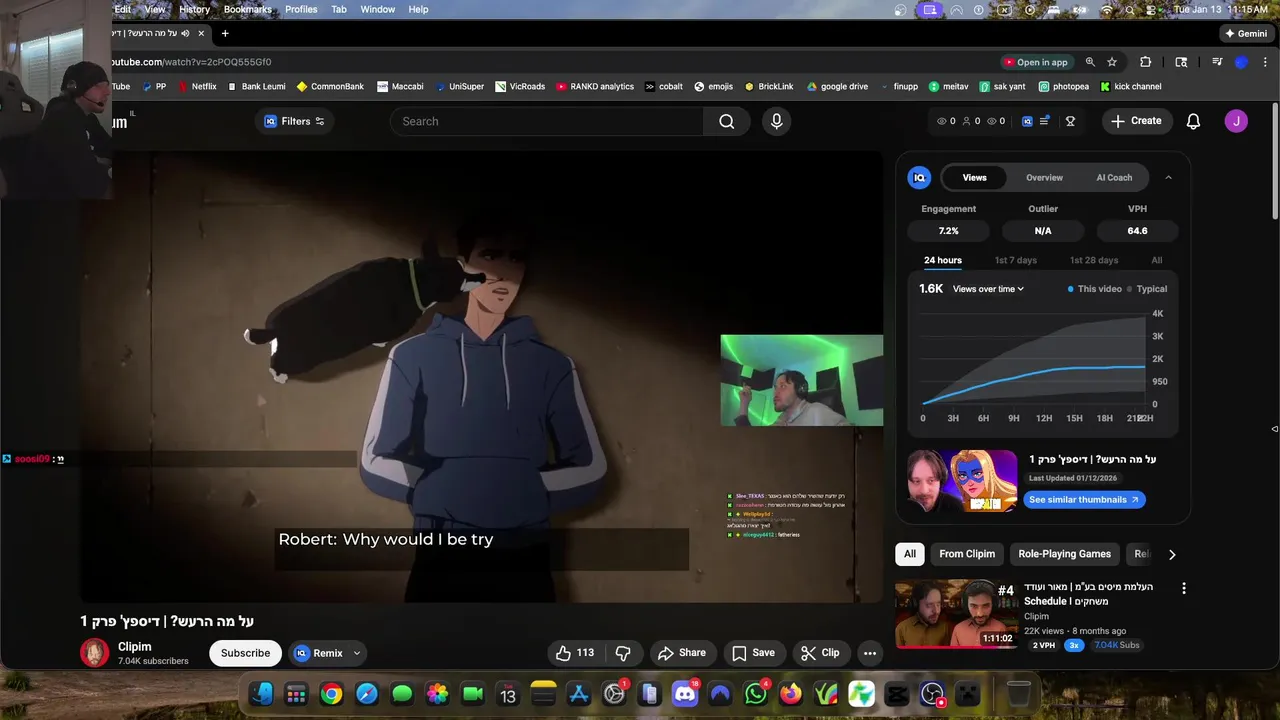Open WhatsApp from the dock
Screen dimensions: 1280x720
[x=756, y=694]
